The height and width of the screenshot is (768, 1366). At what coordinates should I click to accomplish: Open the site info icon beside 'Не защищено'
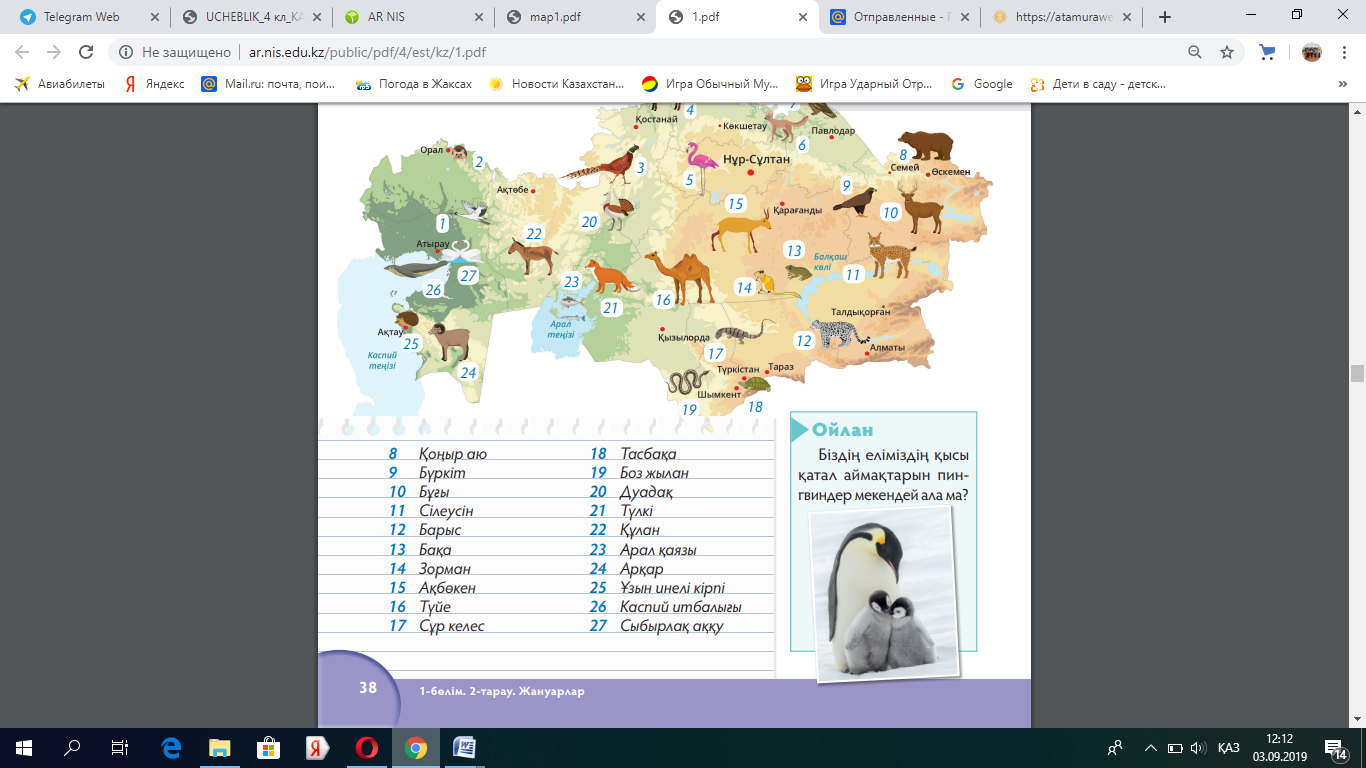[126, 52]
